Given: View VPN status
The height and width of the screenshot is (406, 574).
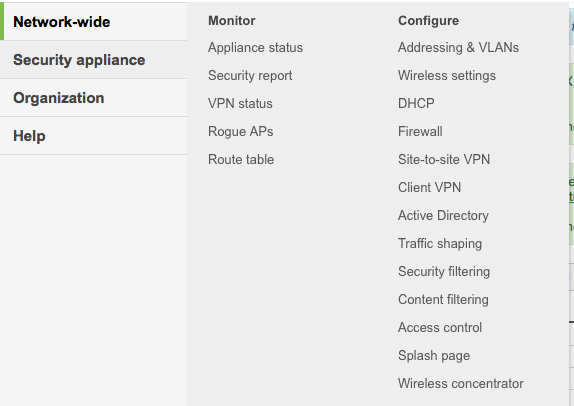Looking at the screenshot, I should tap(240, 103).
